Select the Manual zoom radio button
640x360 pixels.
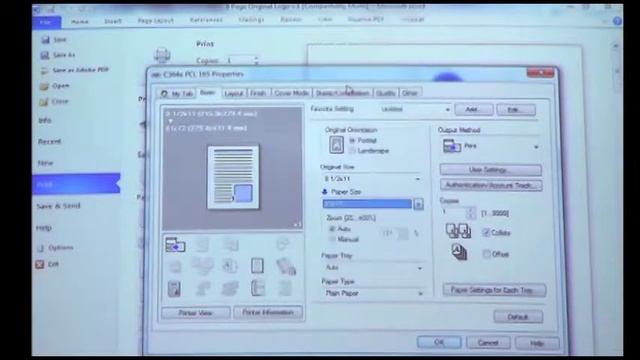[332, 240]
